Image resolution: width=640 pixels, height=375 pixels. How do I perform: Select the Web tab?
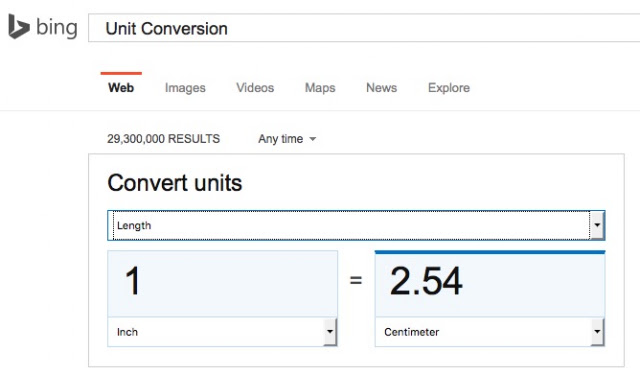pyautogui.click(x=121, y=88)
